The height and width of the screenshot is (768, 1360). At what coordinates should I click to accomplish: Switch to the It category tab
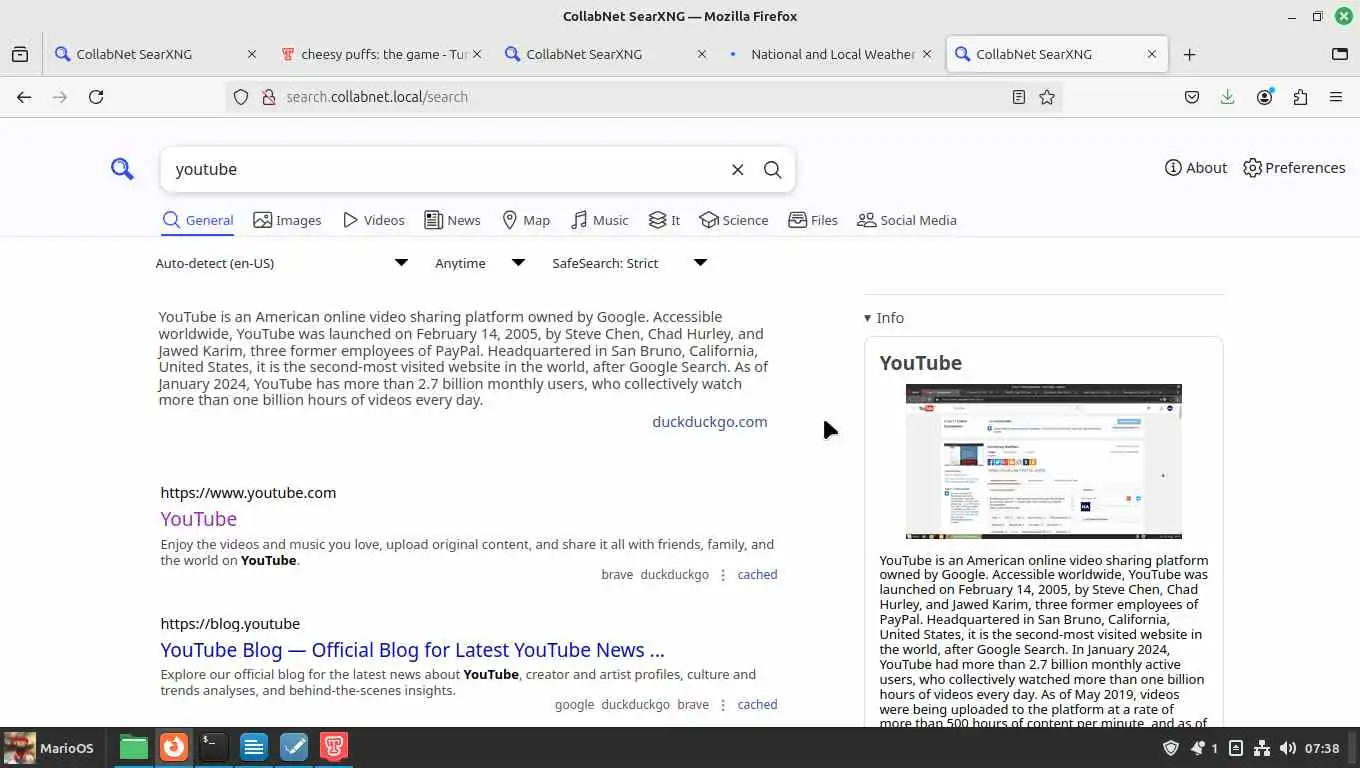[x=664, y=220]
